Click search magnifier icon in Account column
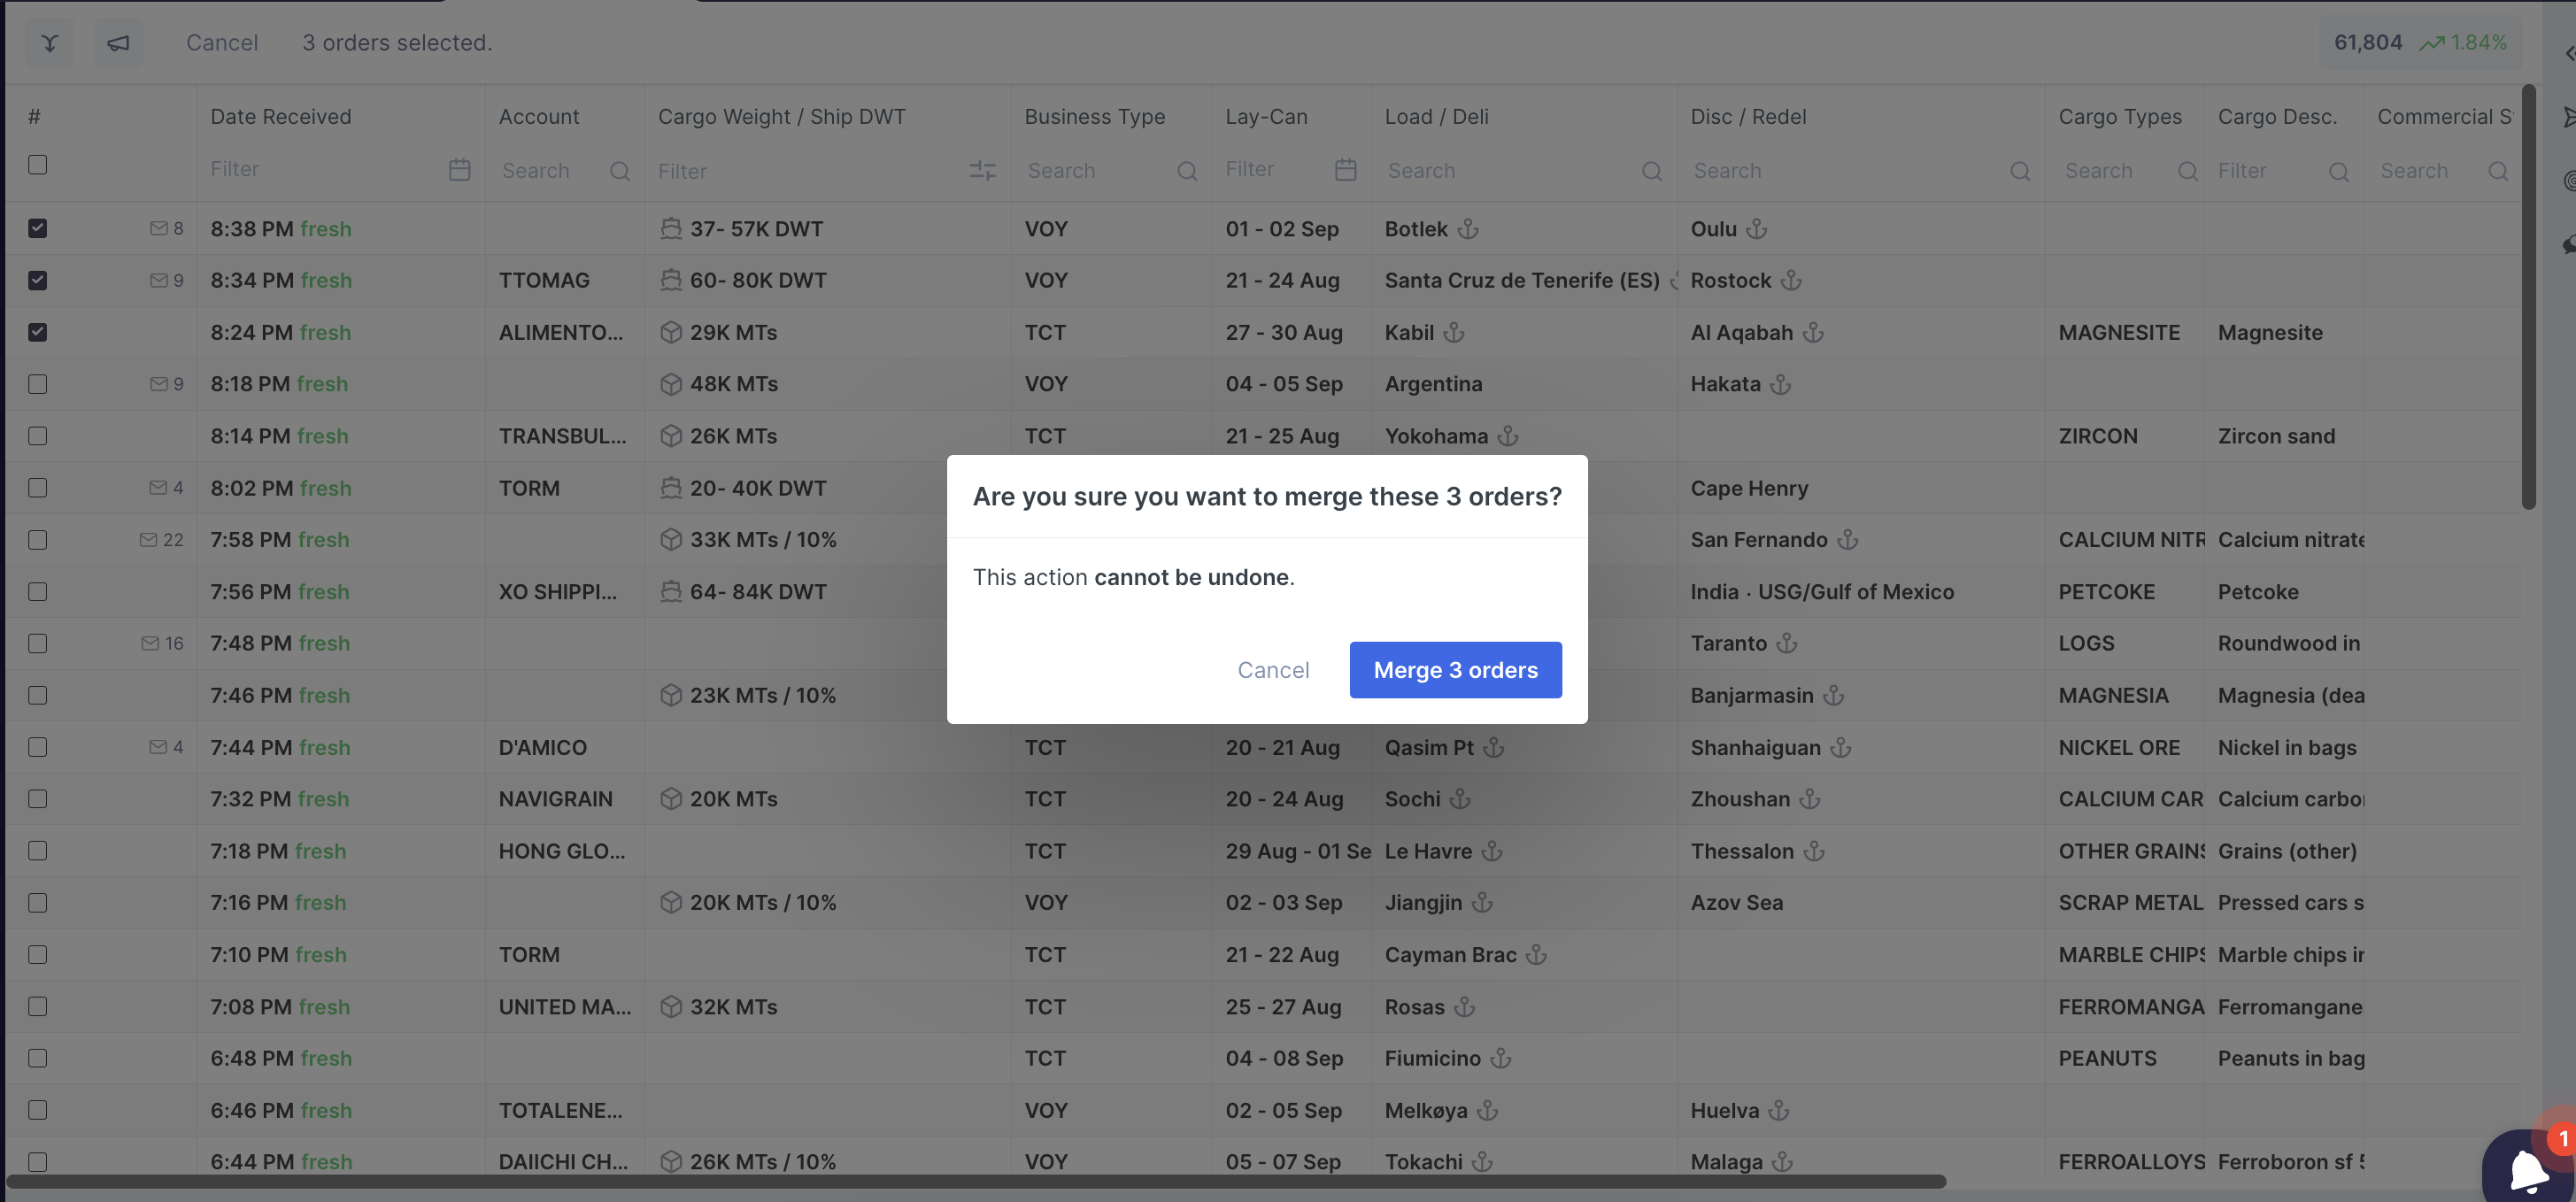This screenshot has height=1202, width=2576. click(619, 171)
